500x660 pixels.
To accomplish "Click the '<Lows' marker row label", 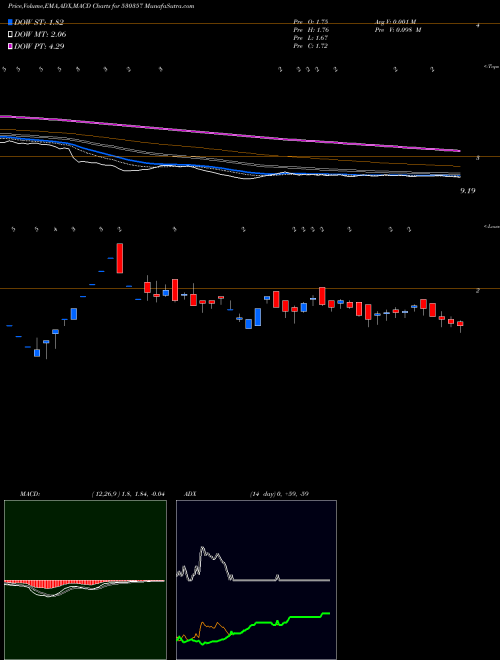I will (x=492, y=226).
